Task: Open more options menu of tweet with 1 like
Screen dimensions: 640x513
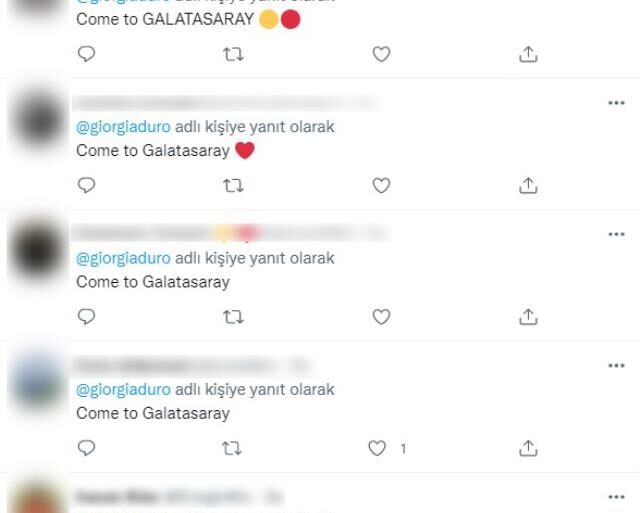Action: pos(616,366)
